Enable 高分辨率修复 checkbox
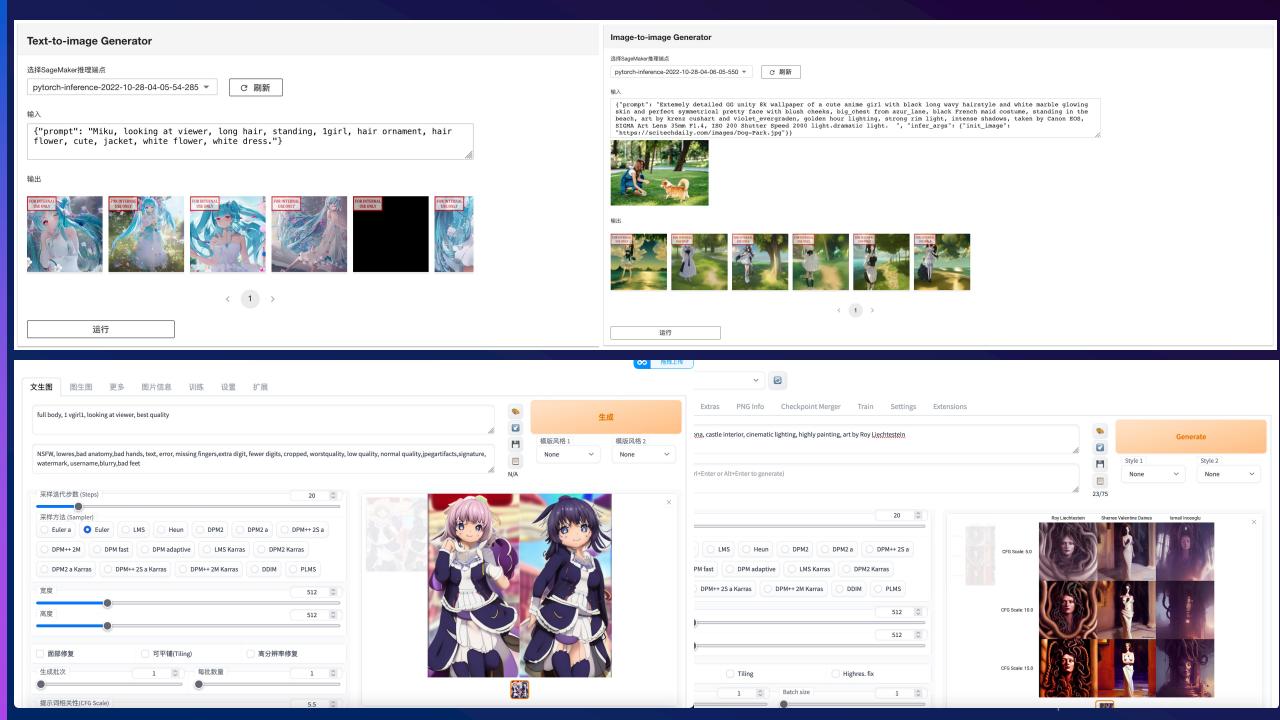 250,653
